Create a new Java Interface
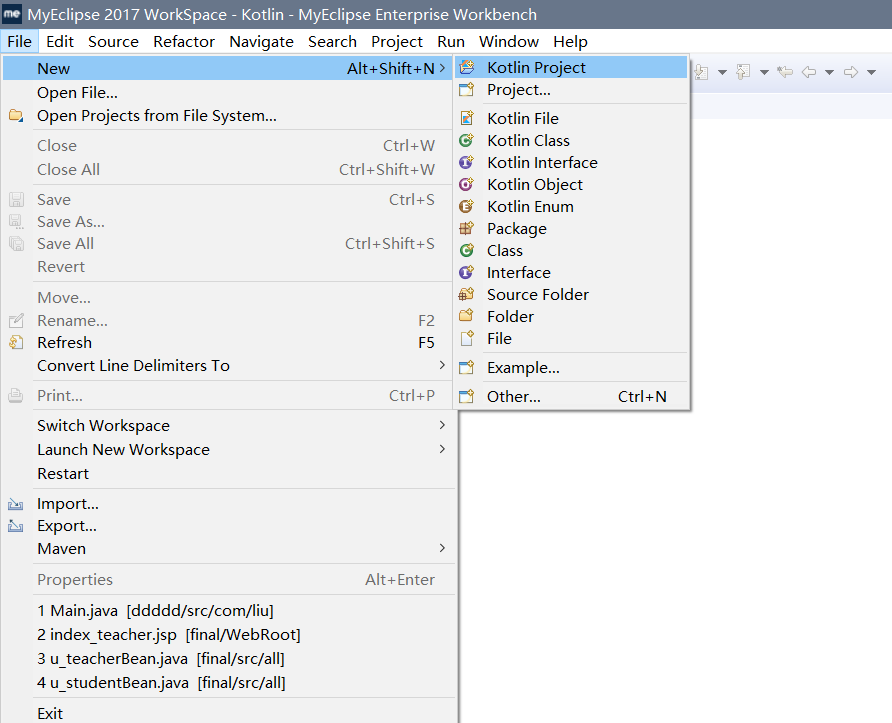Image resolution: width=892 pixels, height=723 pixels. point(571,272)
